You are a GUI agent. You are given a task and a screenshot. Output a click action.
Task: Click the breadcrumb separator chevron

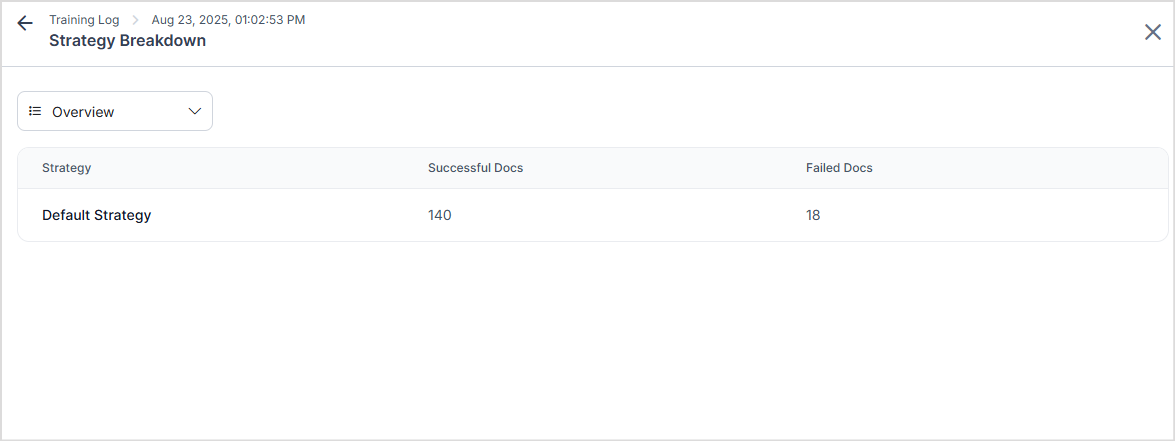pos(136,20)
